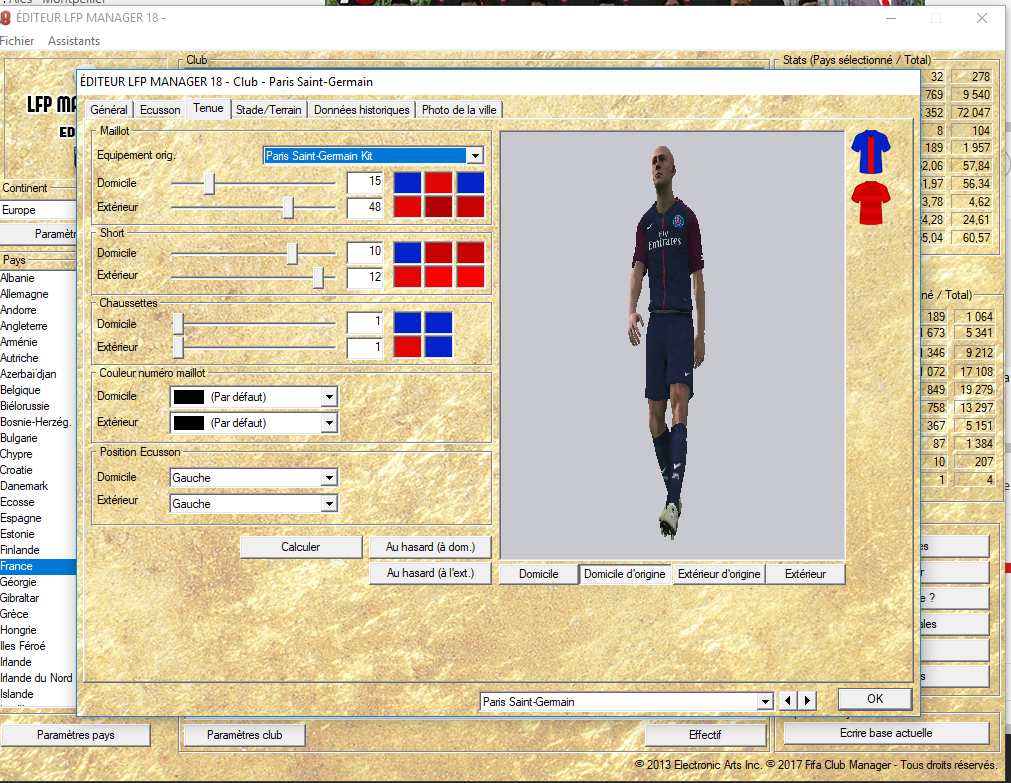Click Paramètres pays button
This screenshot has height=783, width=1011.
[x=75, y=735]
